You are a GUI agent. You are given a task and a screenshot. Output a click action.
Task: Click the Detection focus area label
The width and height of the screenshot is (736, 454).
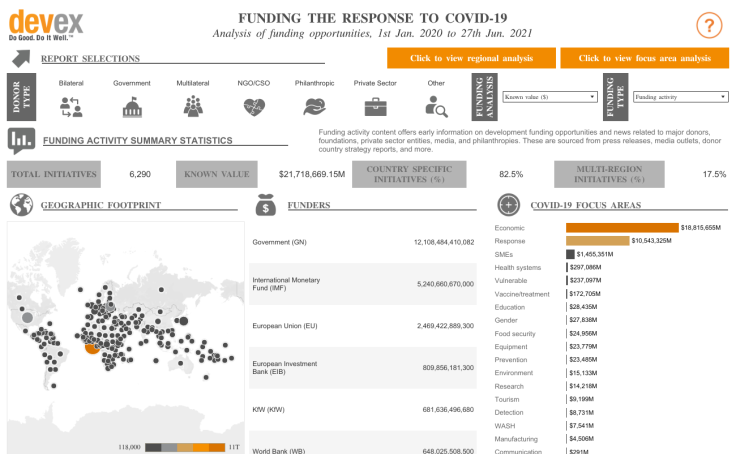[x=509, y=413]
